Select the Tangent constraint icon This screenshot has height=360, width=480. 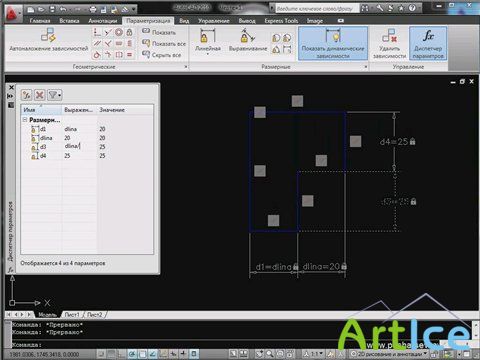pyautogui.click(x=97, y=54)
